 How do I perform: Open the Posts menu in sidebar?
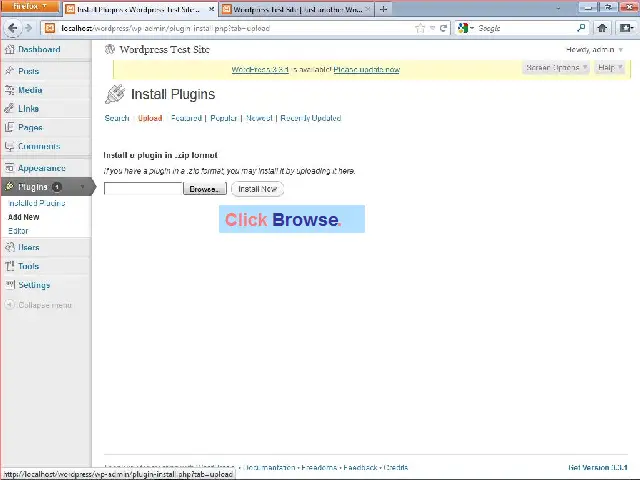click(29, 71)
